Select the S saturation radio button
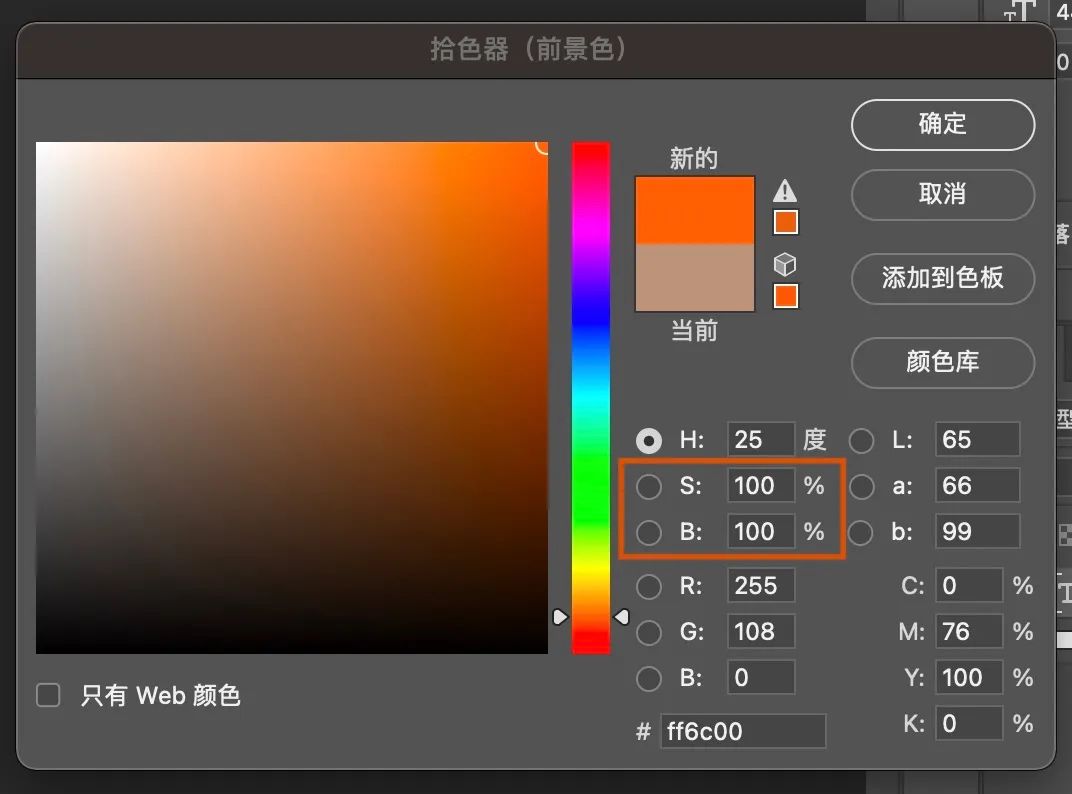Image resolution: width=1072 pixels, height=794 pixels. (x=649, y=486)
